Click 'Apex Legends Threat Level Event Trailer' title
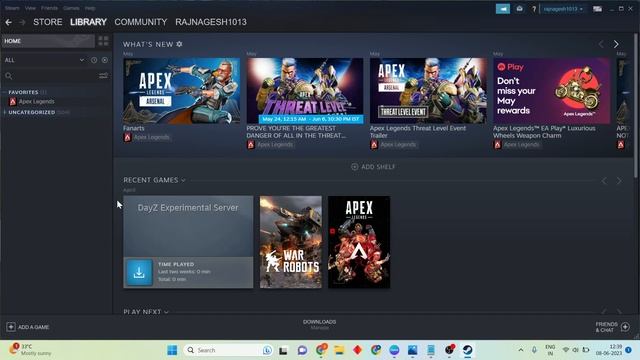Screen dimensions: 640x360 [x=418, y=132]
